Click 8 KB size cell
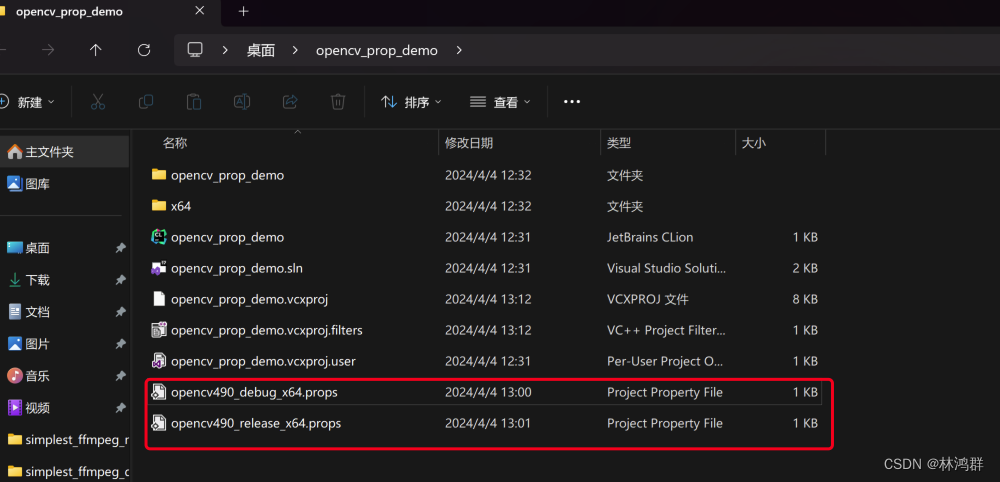The width and height of the screenshot is (1000, 482). 805,299
